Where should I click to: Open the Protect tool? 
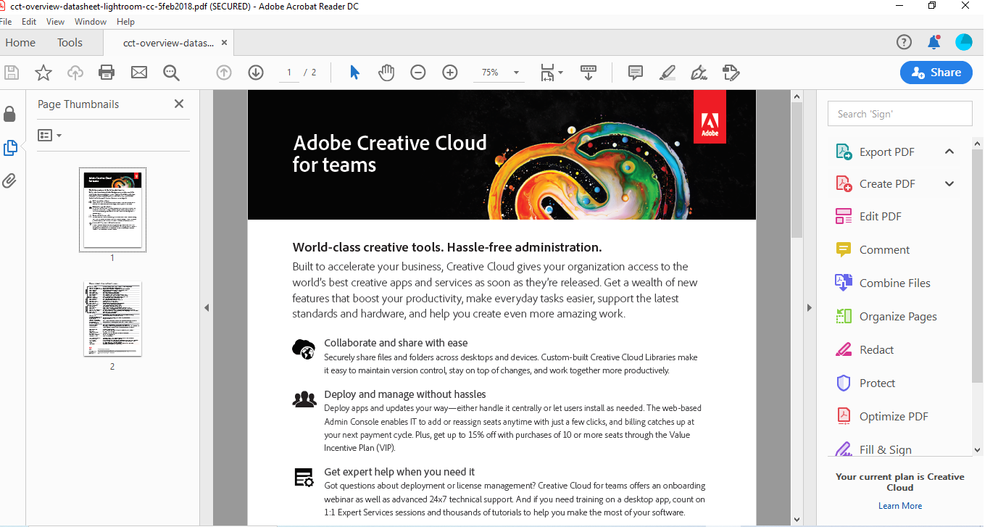tap(865, 383)
